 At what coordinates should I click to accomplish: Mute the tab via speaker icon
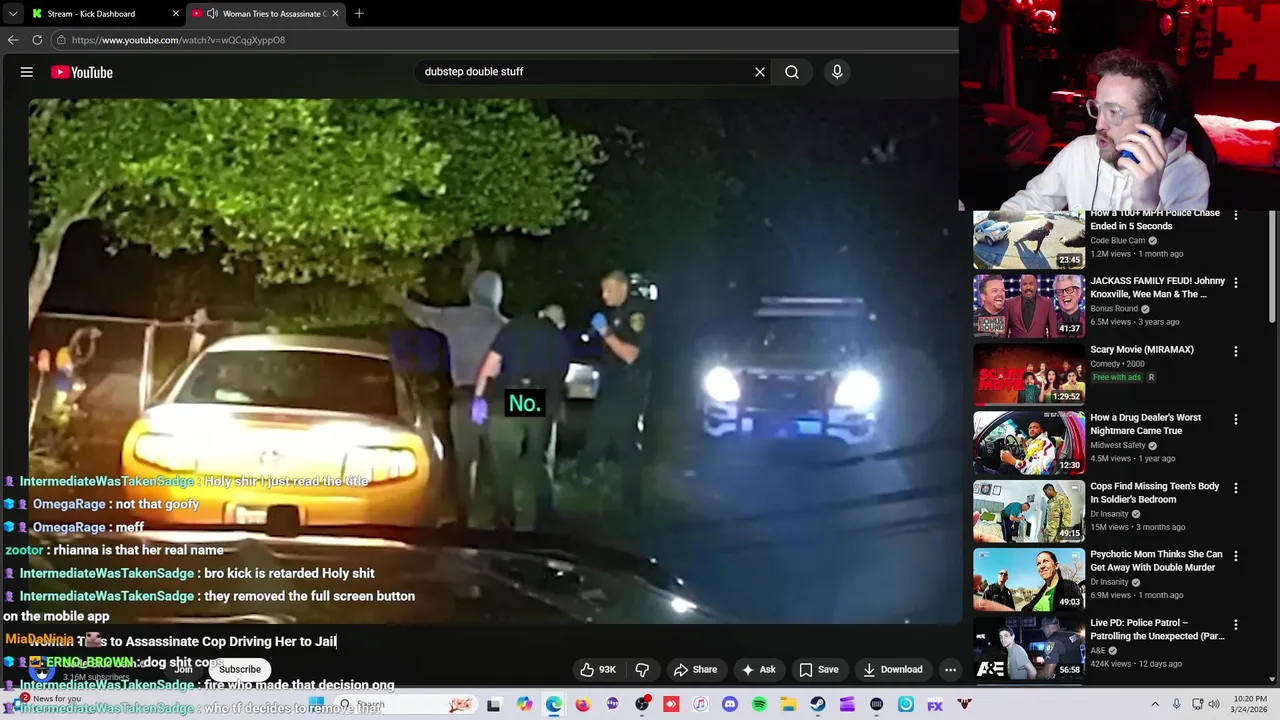click(x=212, y=13)
